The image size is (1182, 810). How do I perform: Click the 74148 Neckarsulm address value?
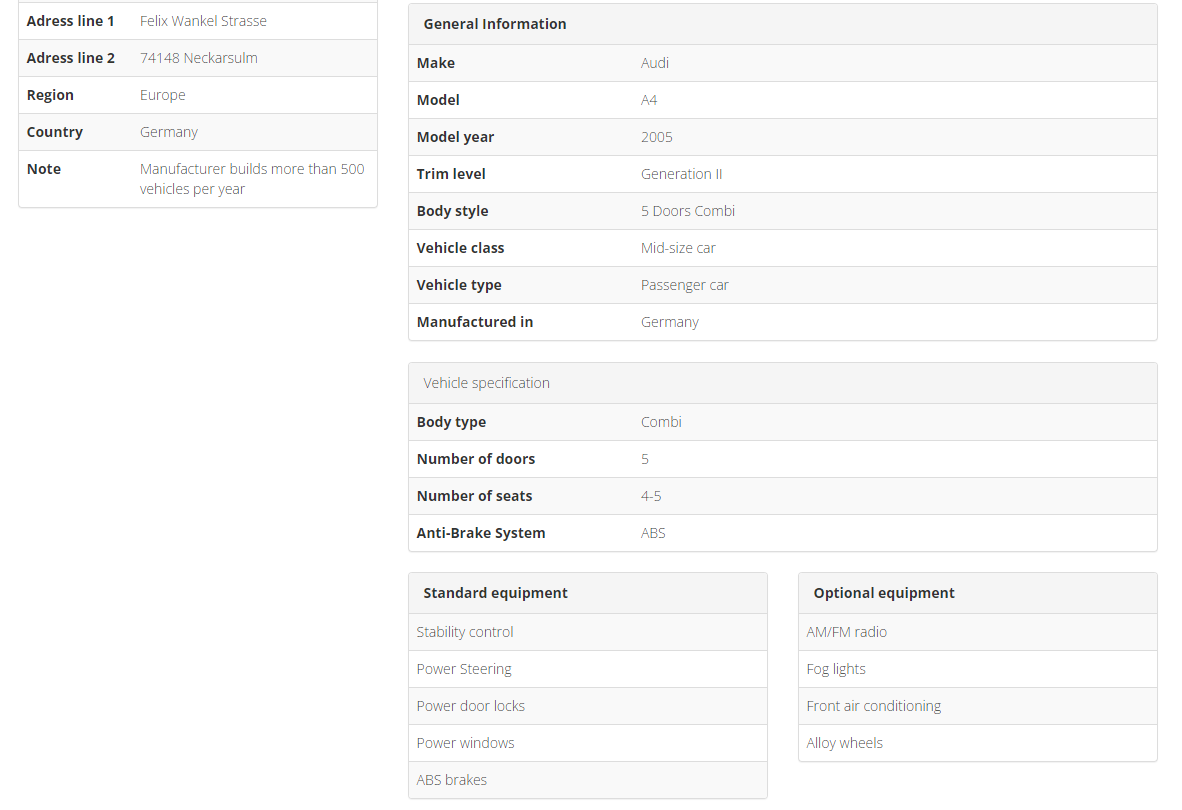click(199, 58)
